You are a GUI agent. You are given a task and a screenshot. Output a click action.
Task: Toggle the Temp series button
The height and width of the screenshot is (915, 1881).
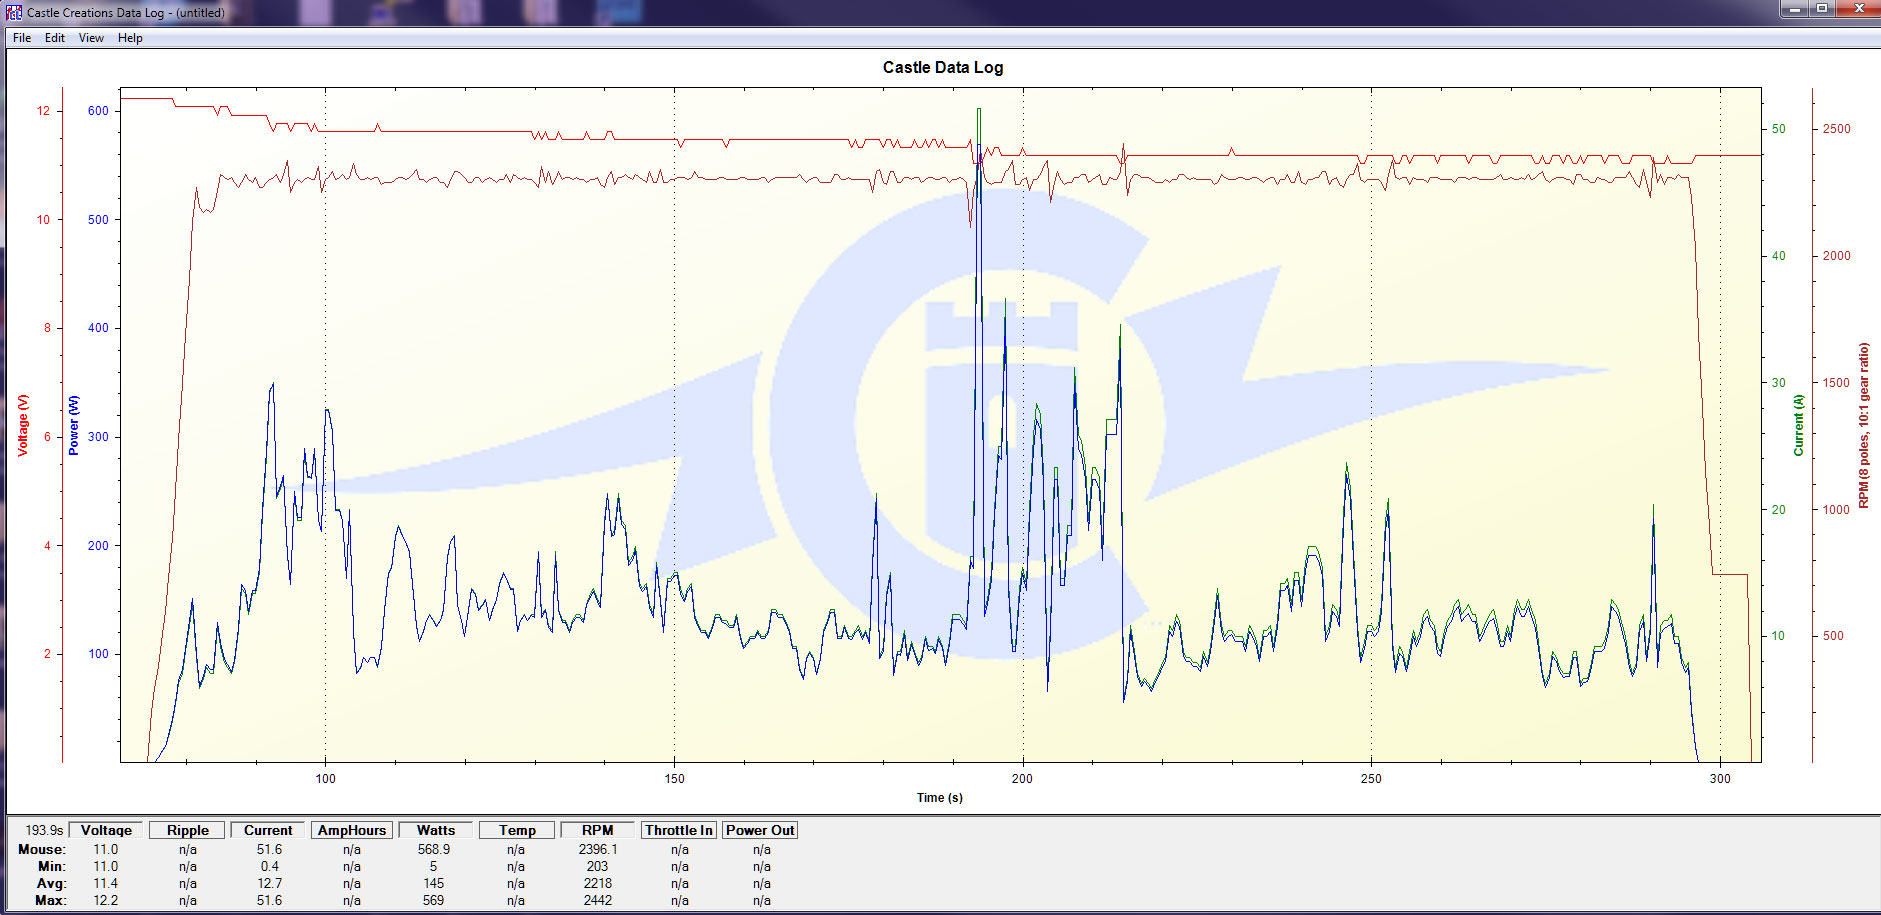517,830
